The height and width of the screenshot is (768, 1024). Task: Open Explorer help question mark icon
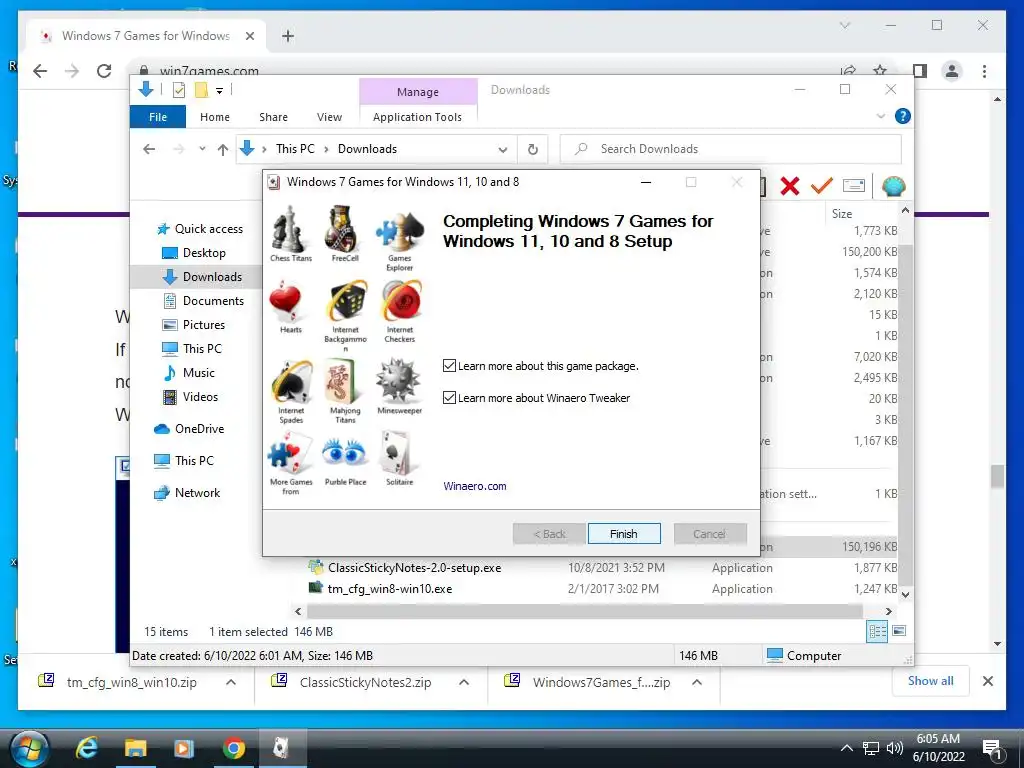click(903, 116)
